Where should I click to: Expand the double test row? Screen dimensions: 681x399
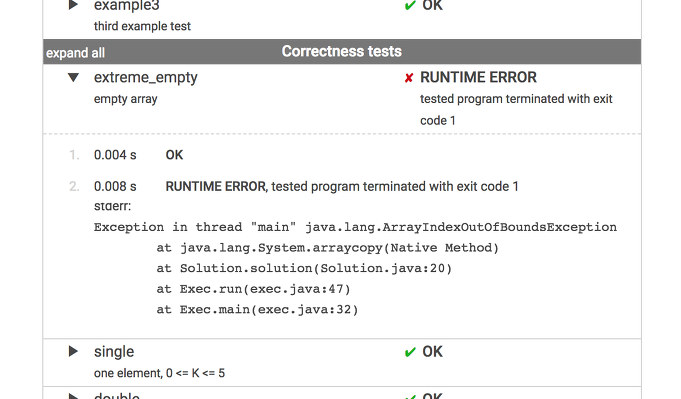tap(73, 396)
